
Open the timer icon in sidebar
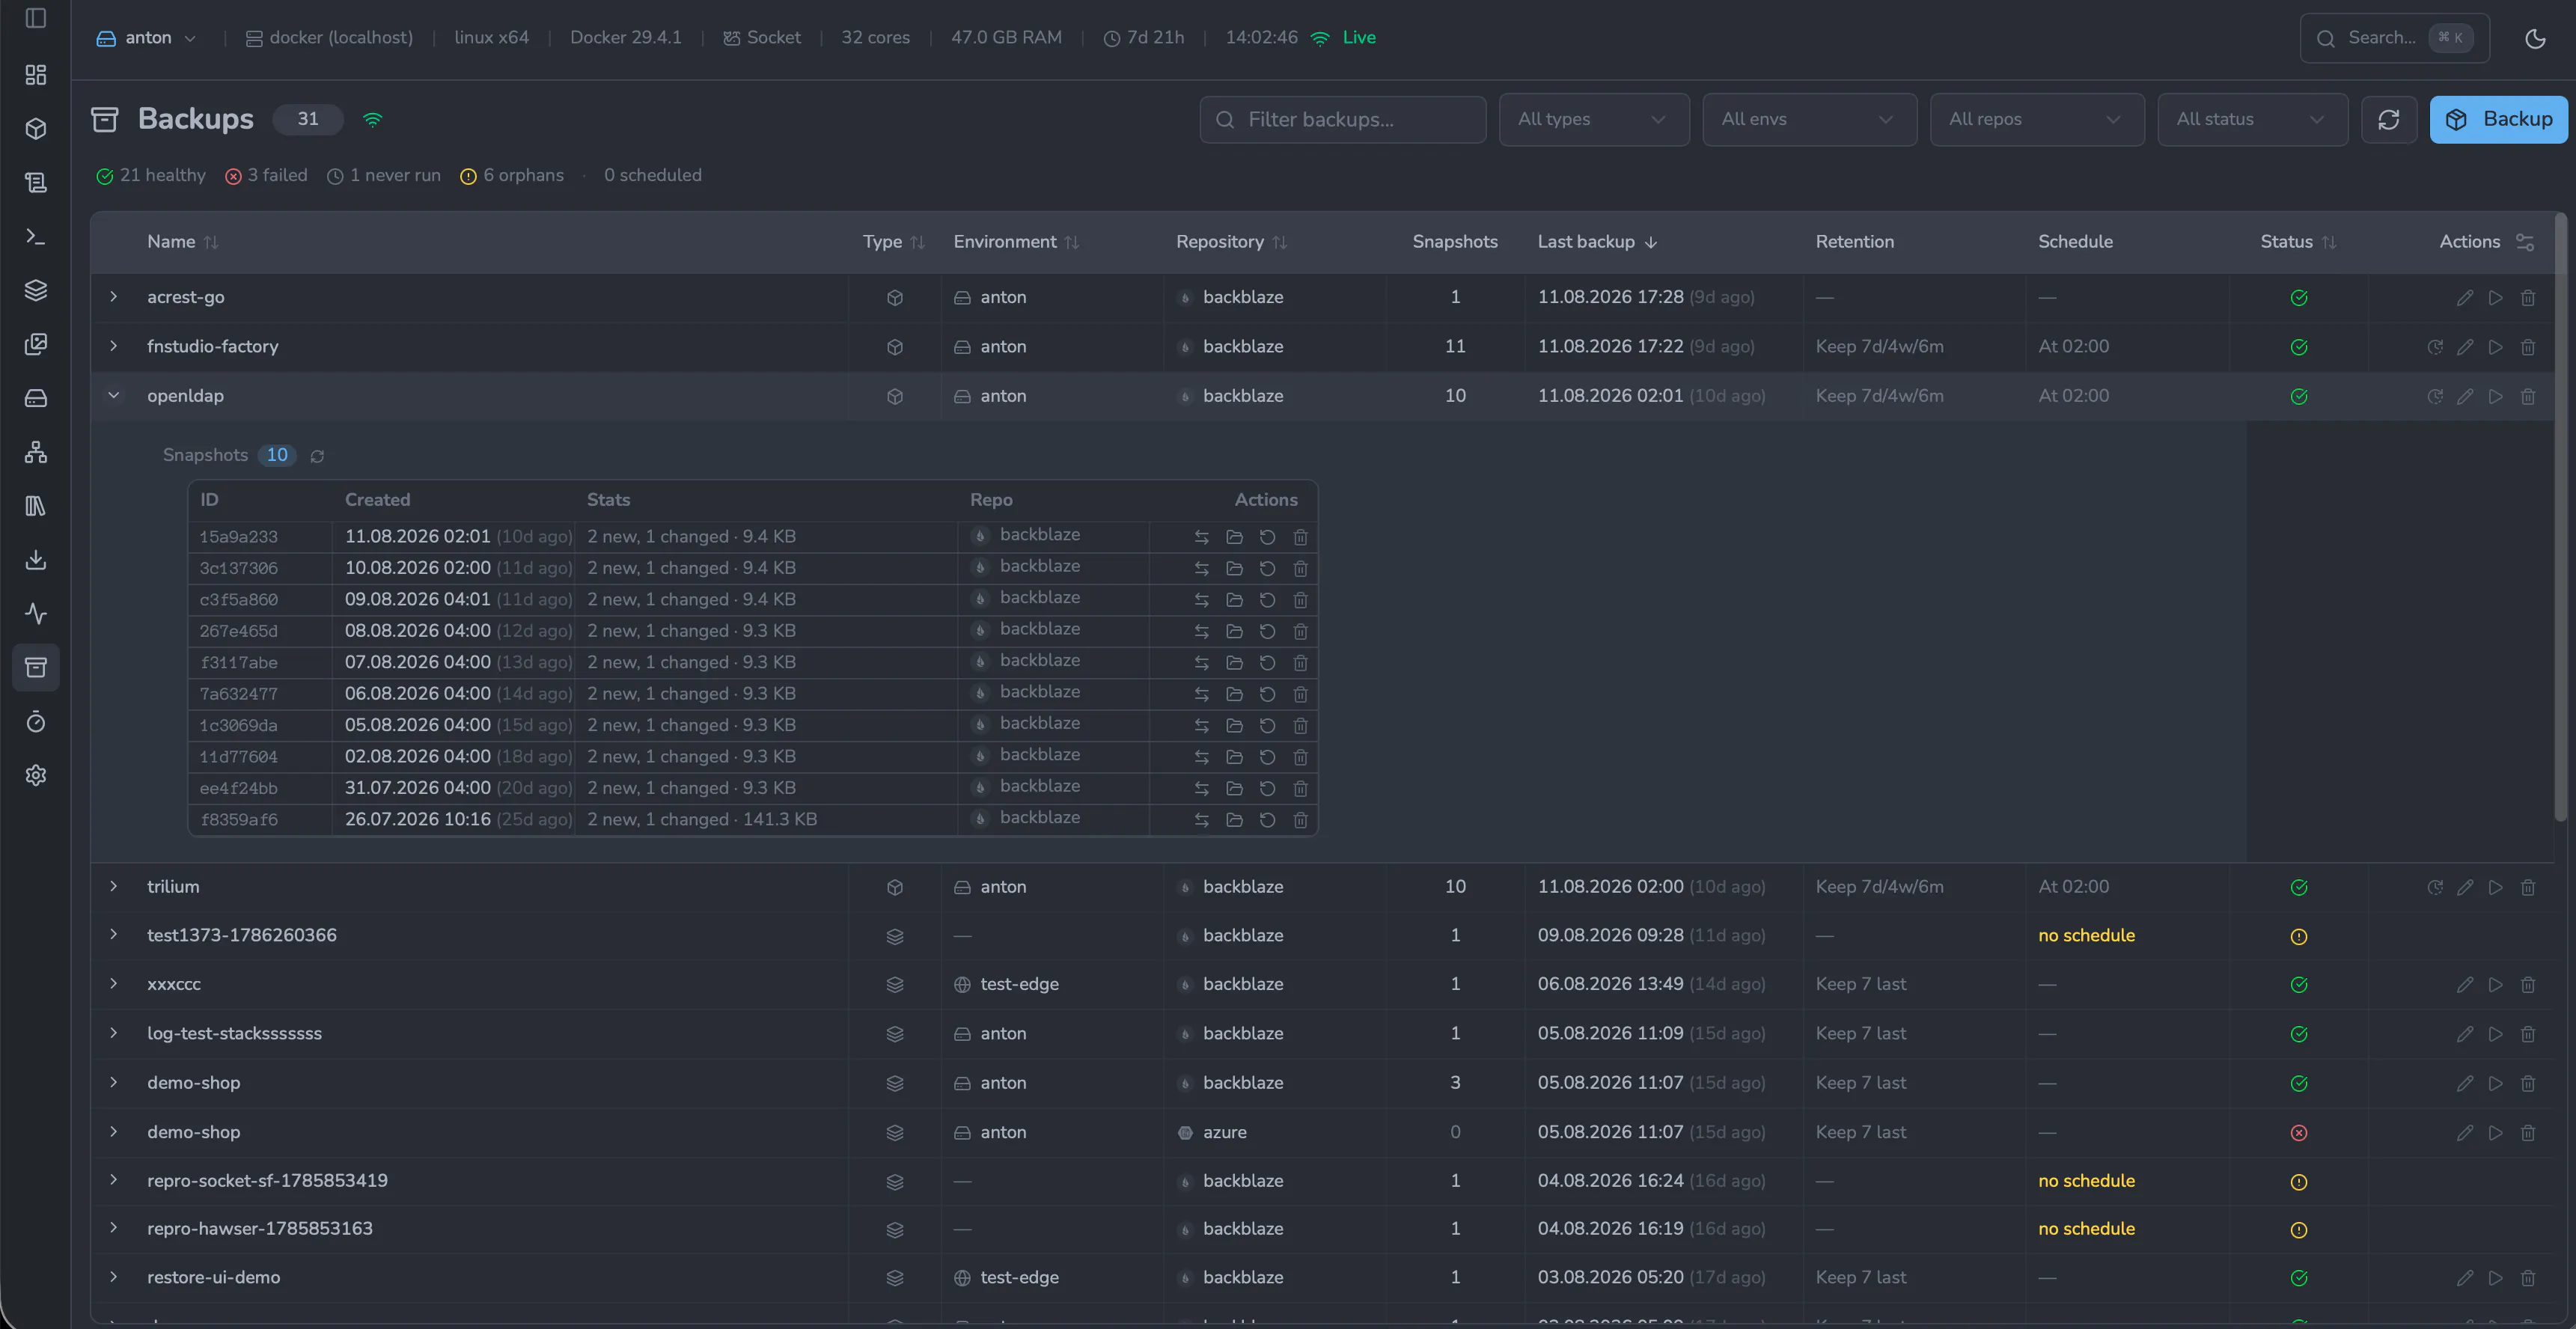36,721
